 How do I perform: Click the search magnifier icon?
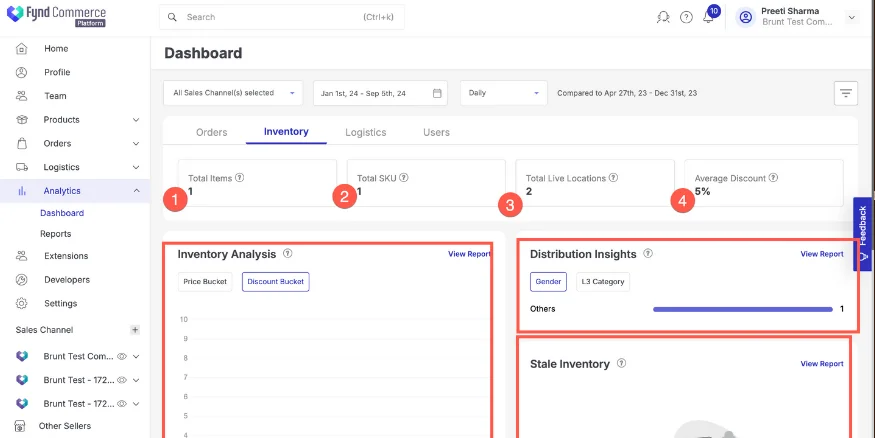coord(172,17)
